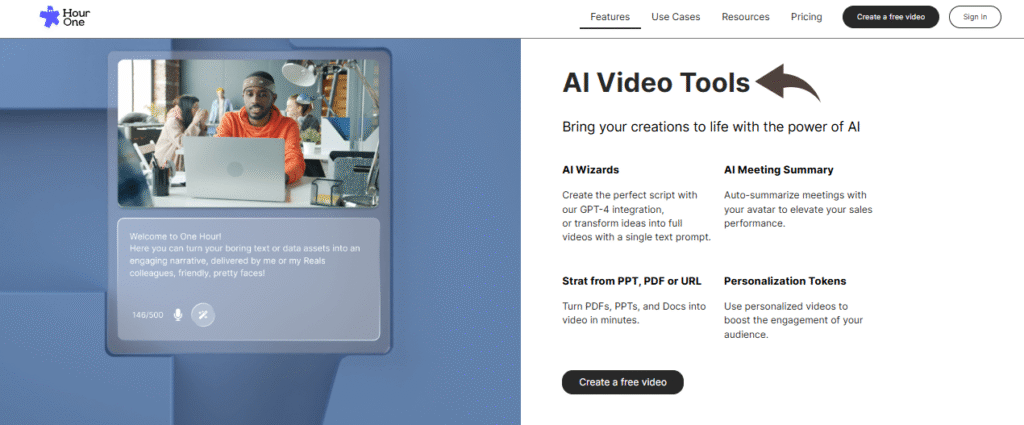Screen dimensions: 1024x425
Task: Click the Hour One logo icon
Action: [50, 17]
